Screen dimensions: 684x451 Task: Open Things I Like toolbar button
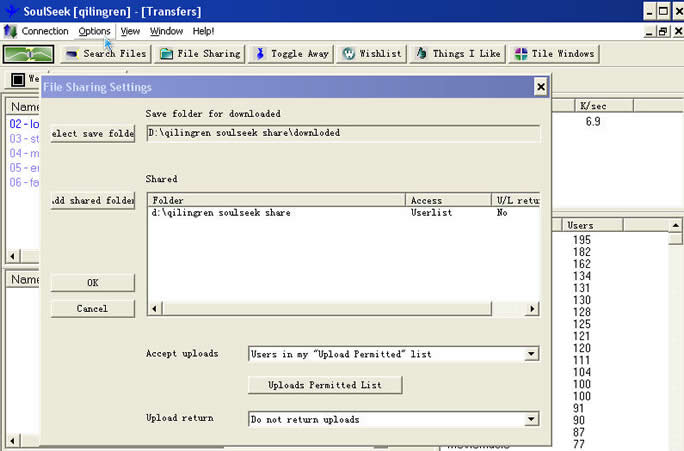458,54
